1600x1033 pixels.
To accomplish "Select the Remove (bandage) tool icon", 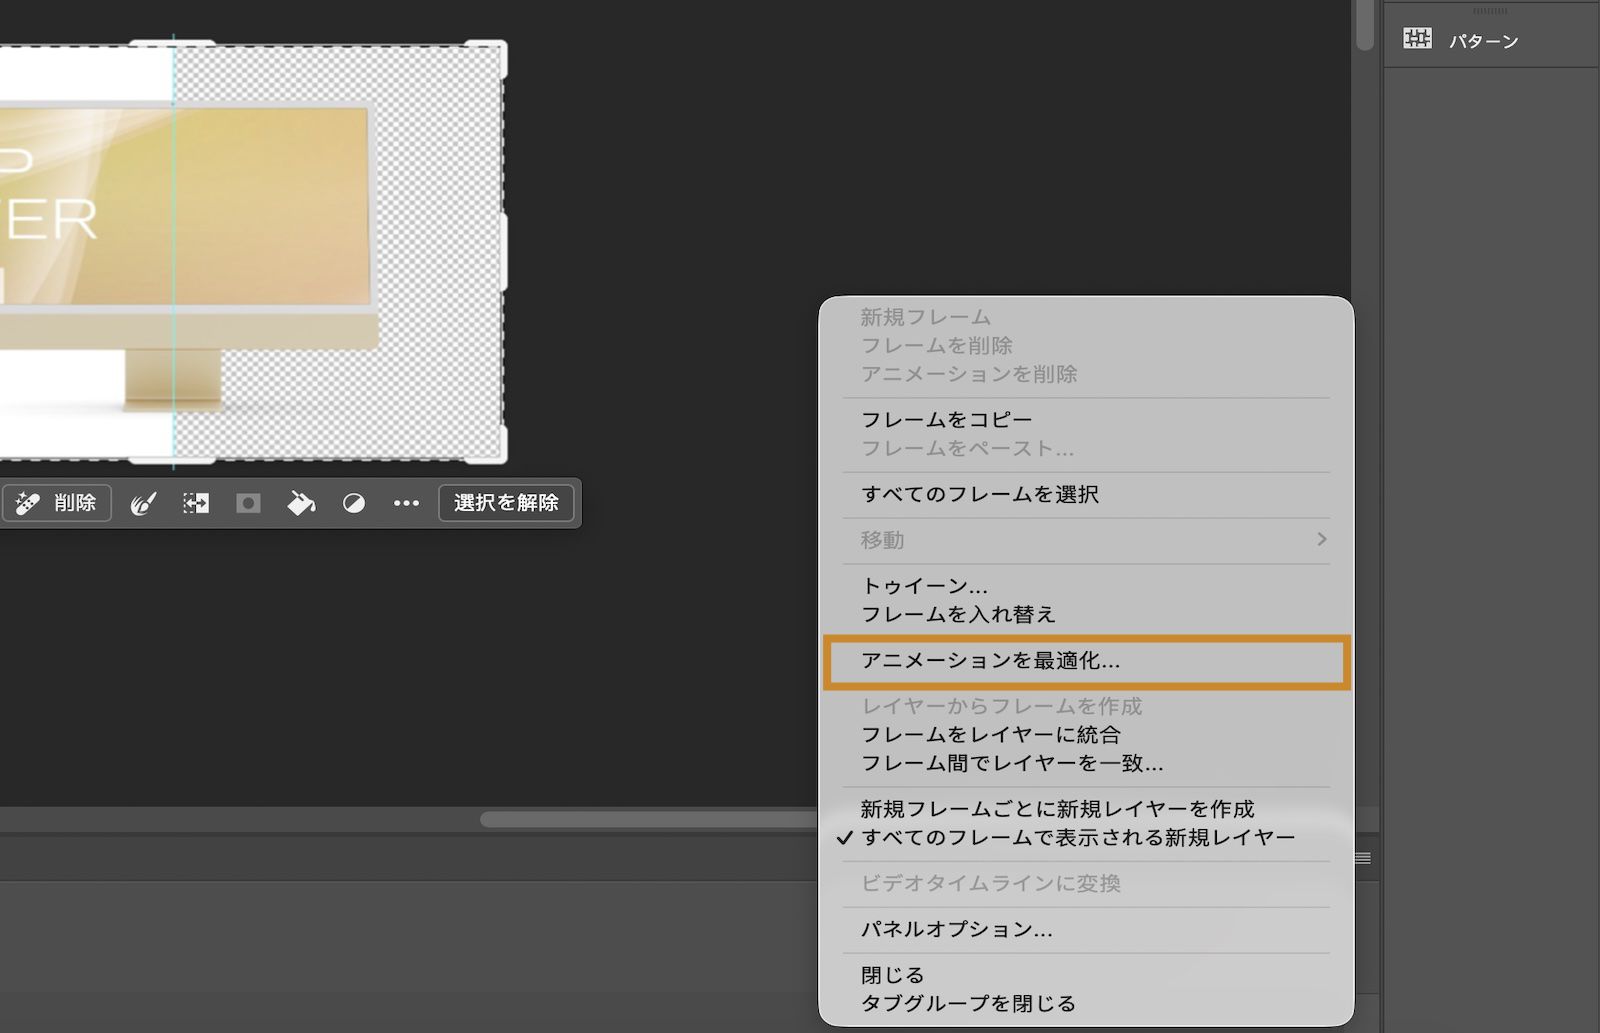I will pos(25,503).
